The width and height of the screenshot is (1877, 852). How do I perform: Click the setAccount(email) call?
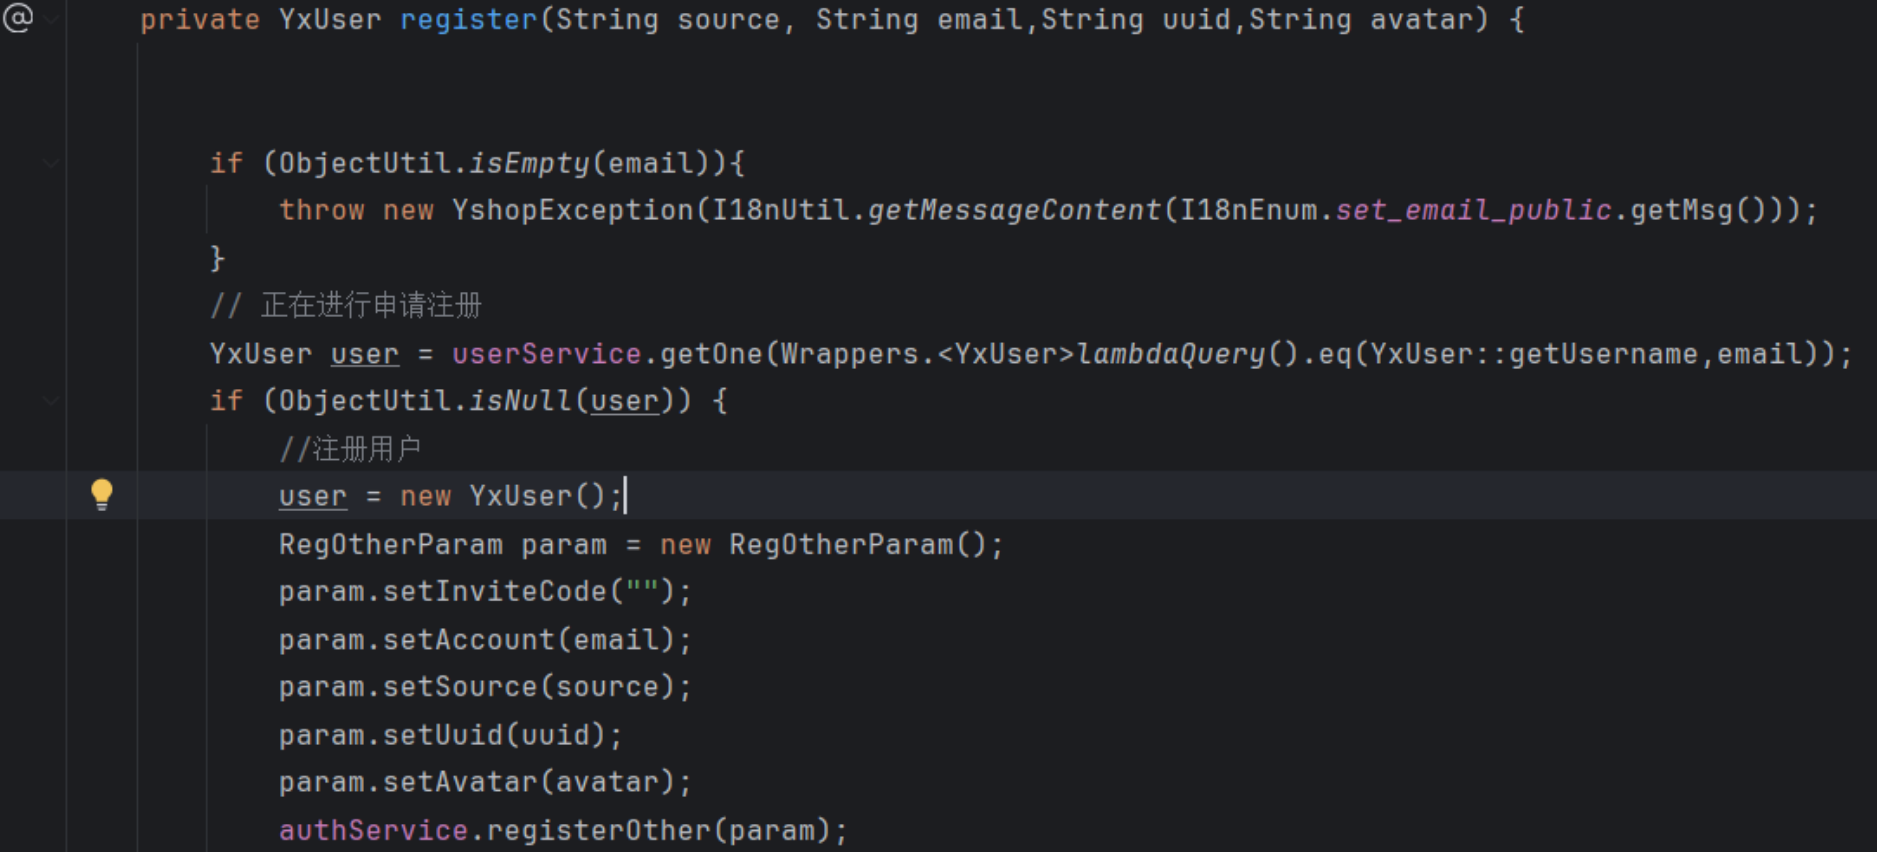point(529,639)
